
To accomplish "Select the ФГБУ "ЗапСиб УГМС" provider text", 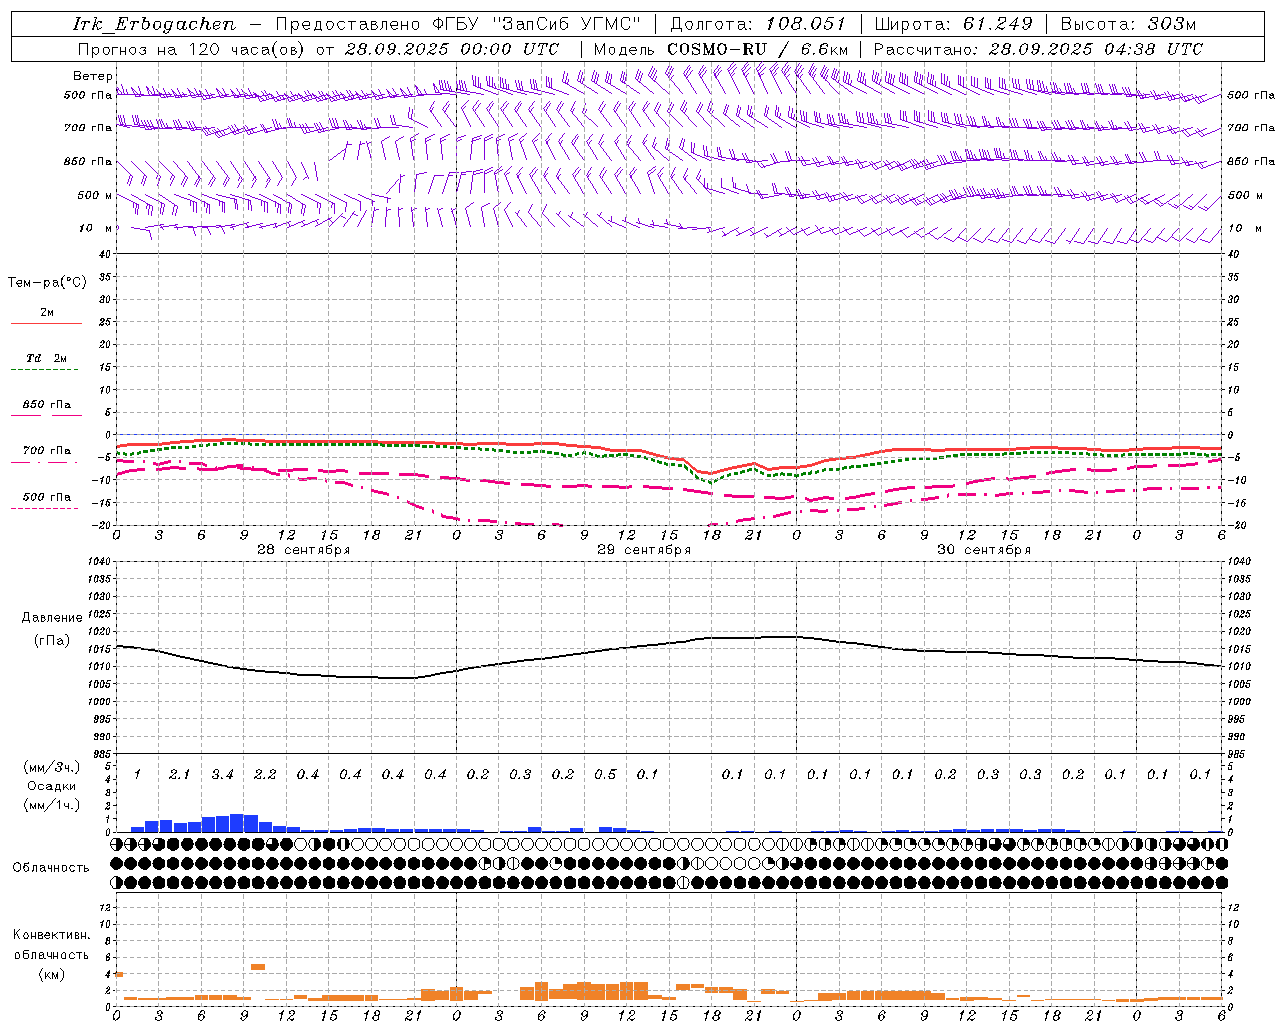I will point(536,24).
